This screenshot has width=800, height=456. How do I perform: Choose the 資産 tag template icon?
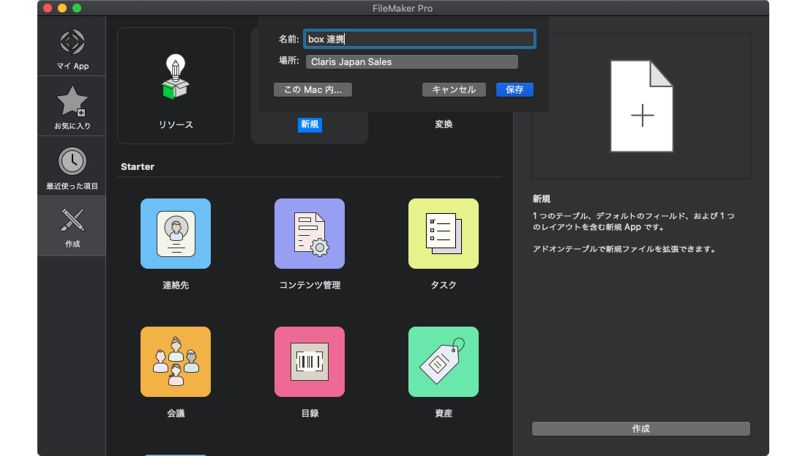click(443, 362)
